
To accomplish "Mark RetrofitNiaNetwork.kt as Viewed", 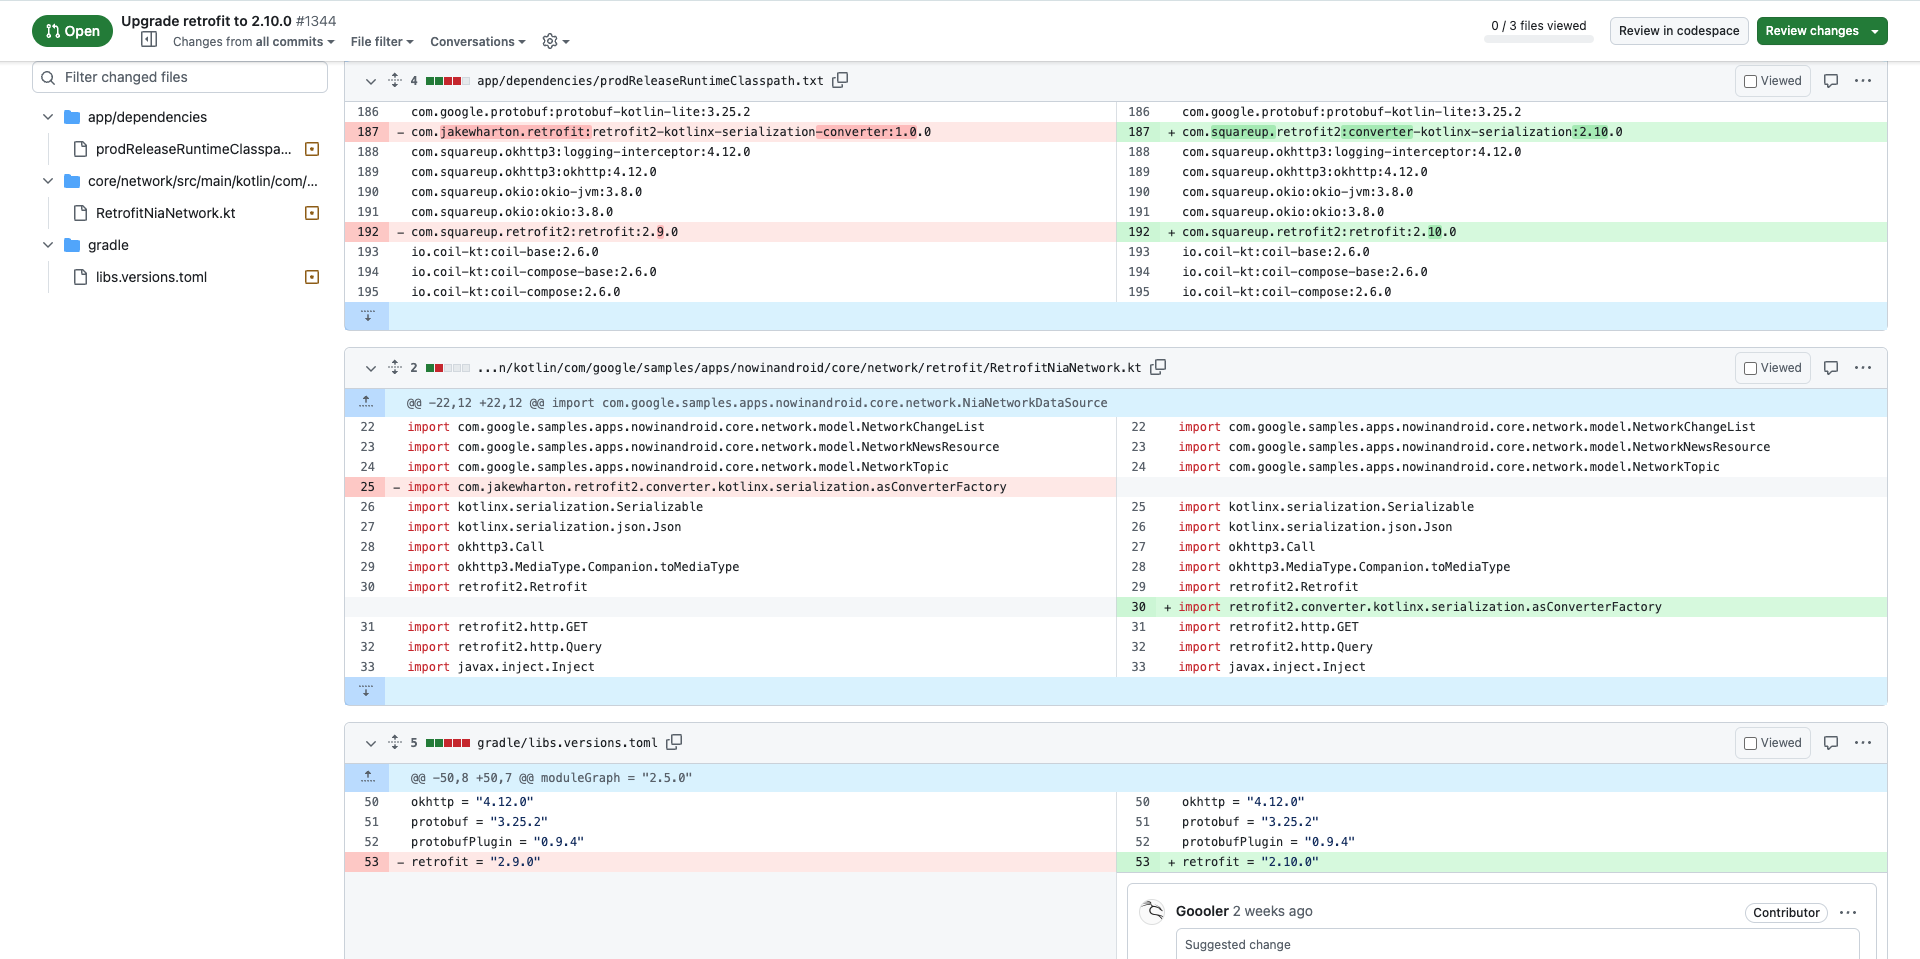I will (x=1773, y=368).
